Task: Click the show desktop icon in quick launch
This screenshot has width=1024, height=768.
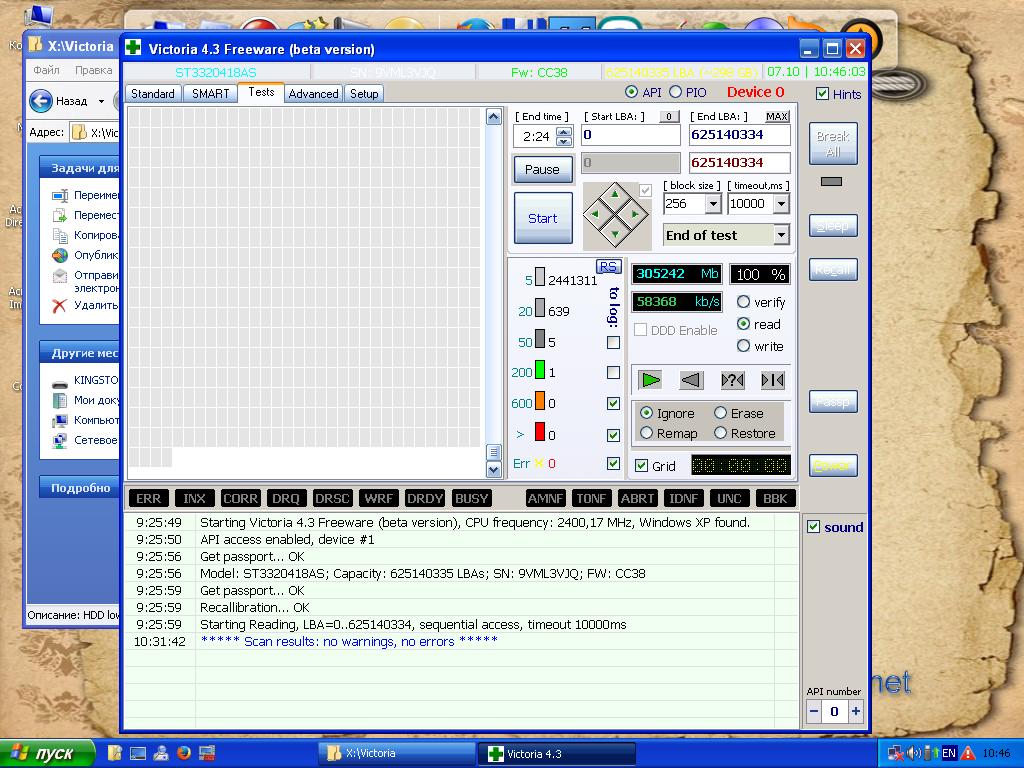Action: click(138, 753)
